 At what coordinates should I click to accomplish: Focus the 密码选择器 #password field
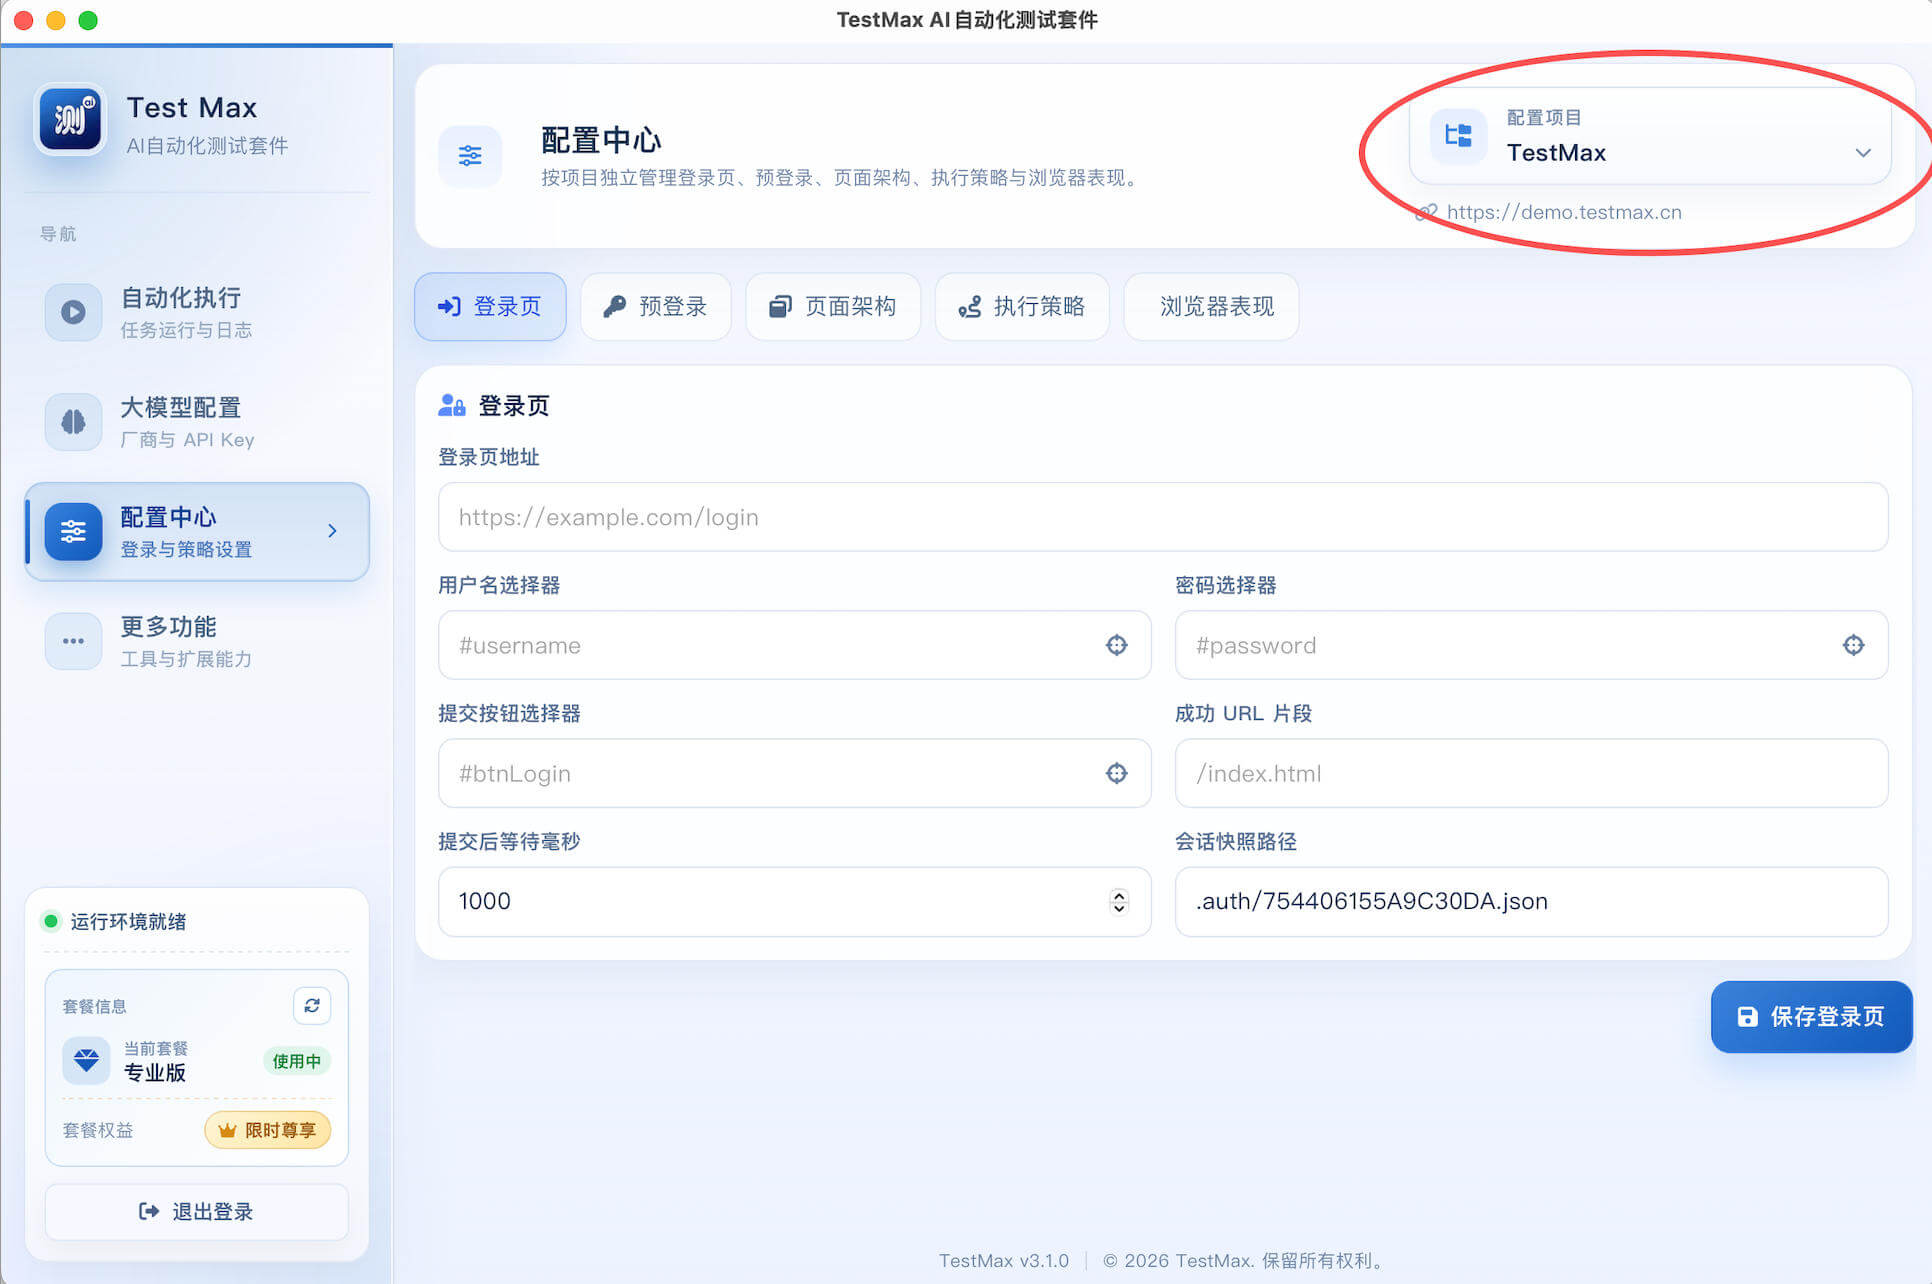[1532, 645]
